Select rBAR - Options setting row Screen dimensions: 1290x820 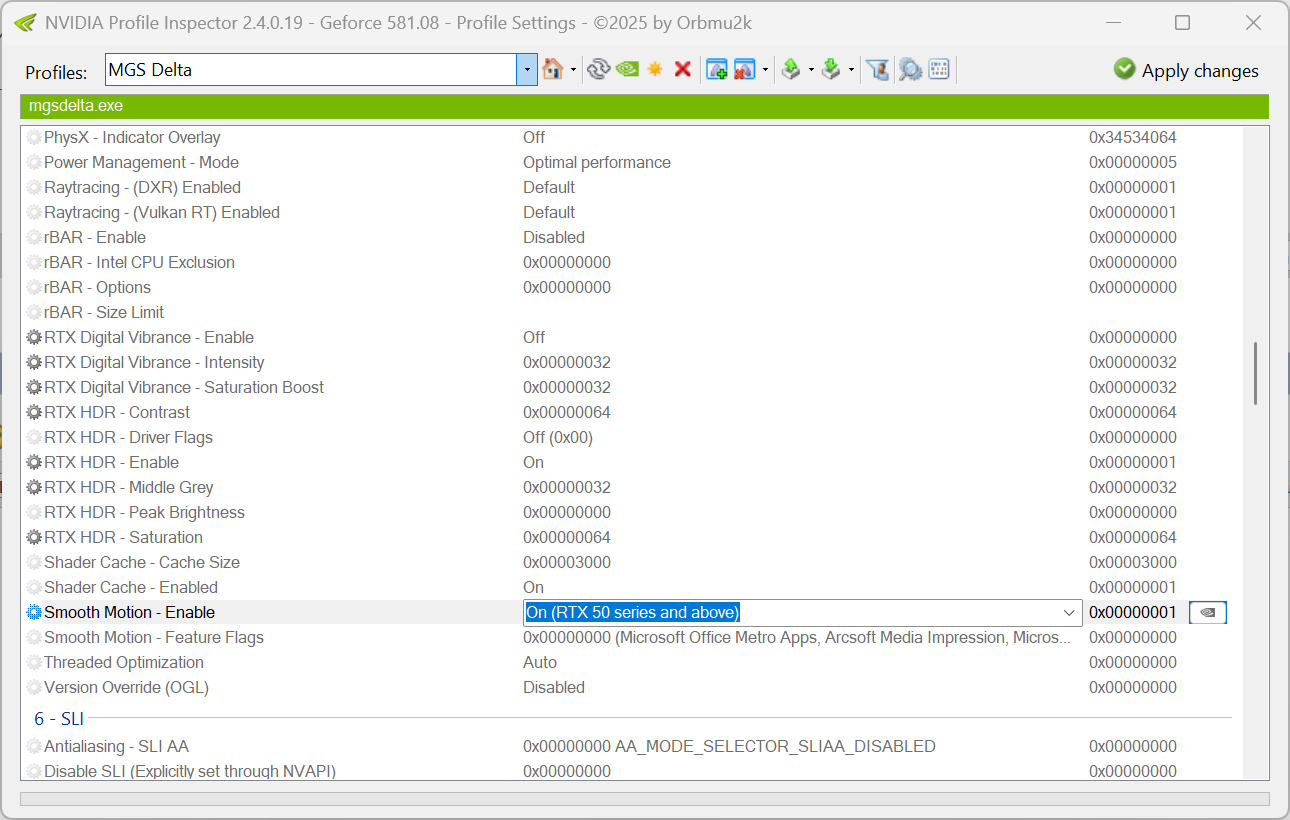click(630, 287)
